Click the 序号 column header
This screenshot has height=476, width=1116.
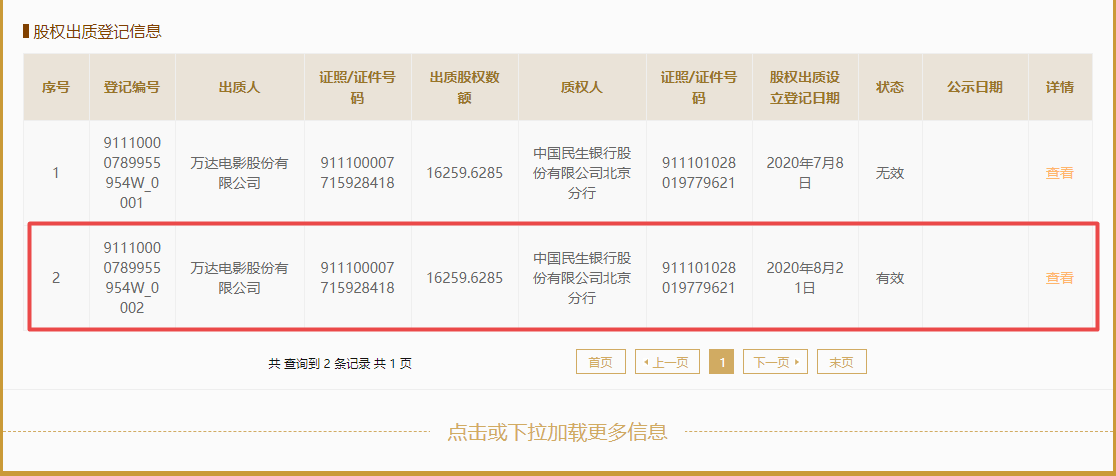pyautogui.click(x=56, y=88)
